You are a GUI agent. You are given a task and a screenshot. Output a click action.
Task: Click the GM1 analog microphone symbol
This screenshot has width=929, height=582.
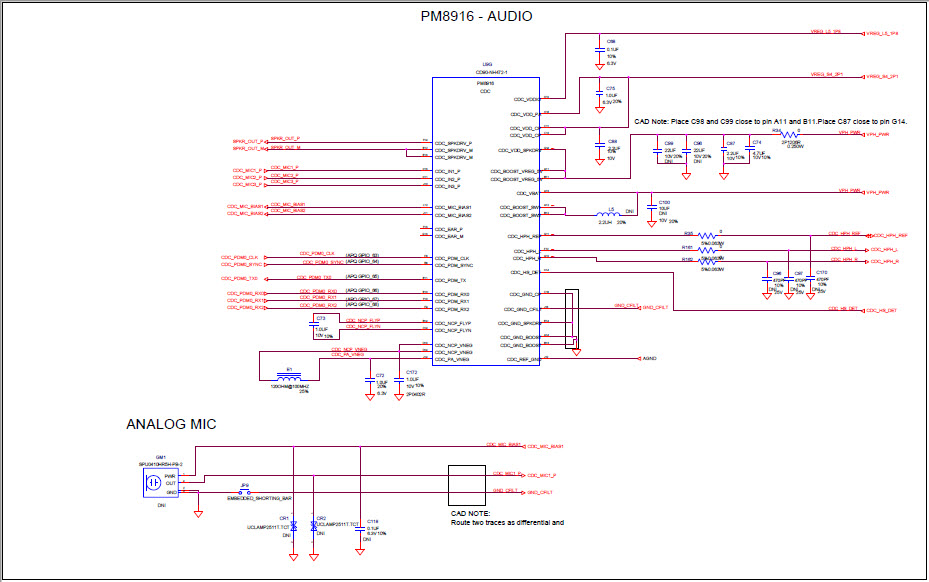pos(153,481)
